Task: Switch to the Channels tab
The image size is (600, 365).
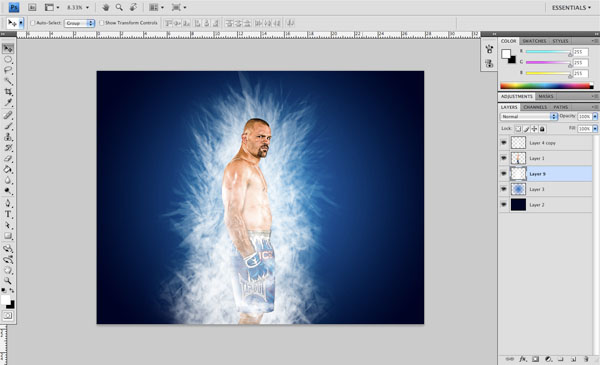Action: [535, 107]
